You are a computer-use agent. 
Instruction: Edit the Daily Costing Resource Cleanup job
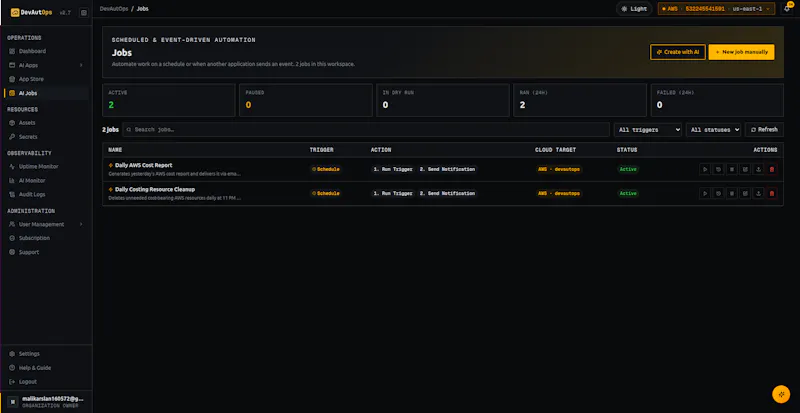pyautogui.click(x=745, y=193)
